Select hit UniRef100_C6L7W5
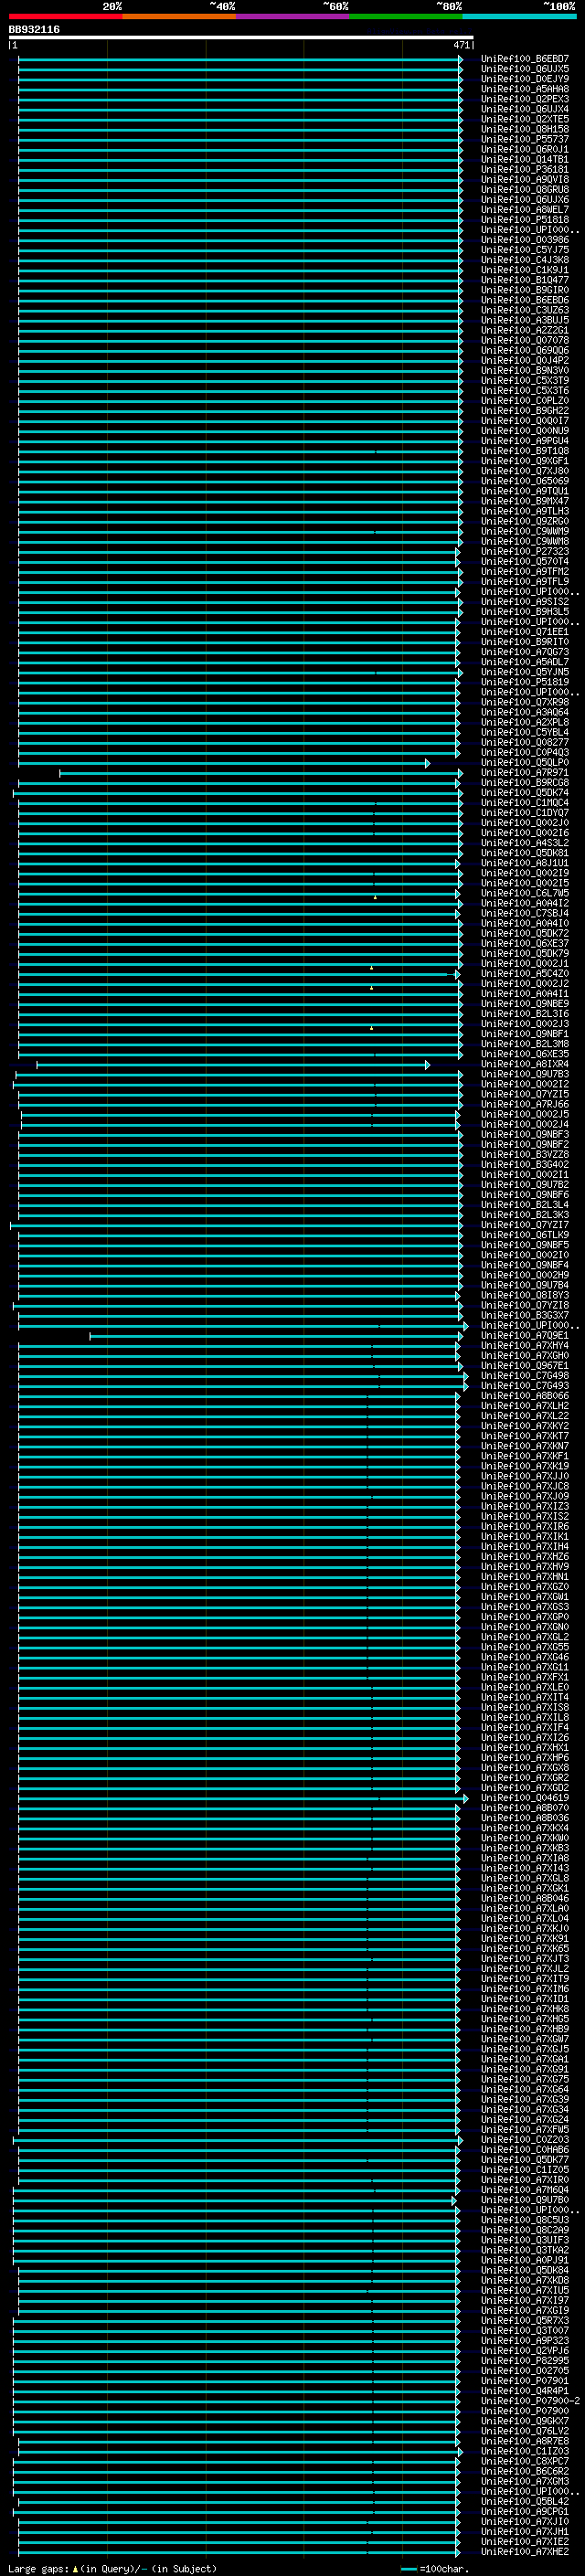This screenshot has height=2576, width=585. pyautogui.click(x=525, y=893)
